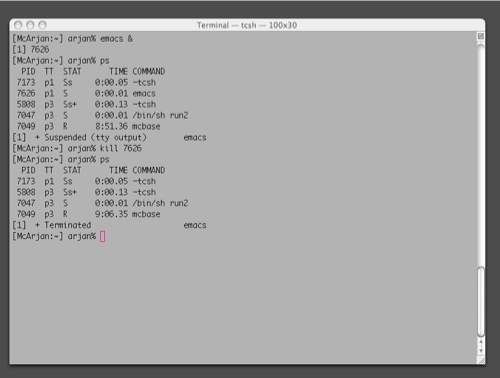Click the split pane icon above scrollbar
The image size is (500, 378).
coord(481,36)
